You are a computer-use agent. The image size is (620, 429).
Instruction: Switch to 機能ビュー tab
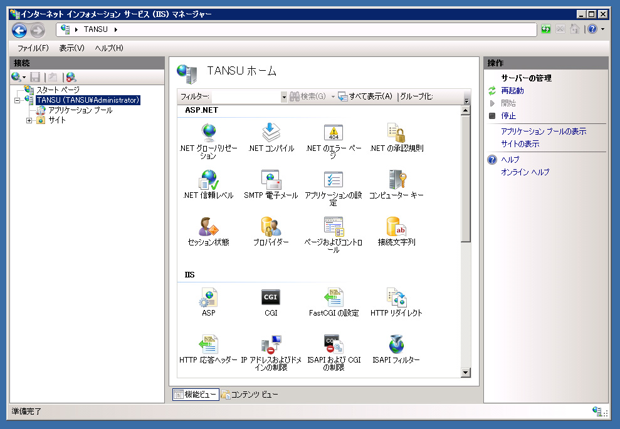pos(196,394)
